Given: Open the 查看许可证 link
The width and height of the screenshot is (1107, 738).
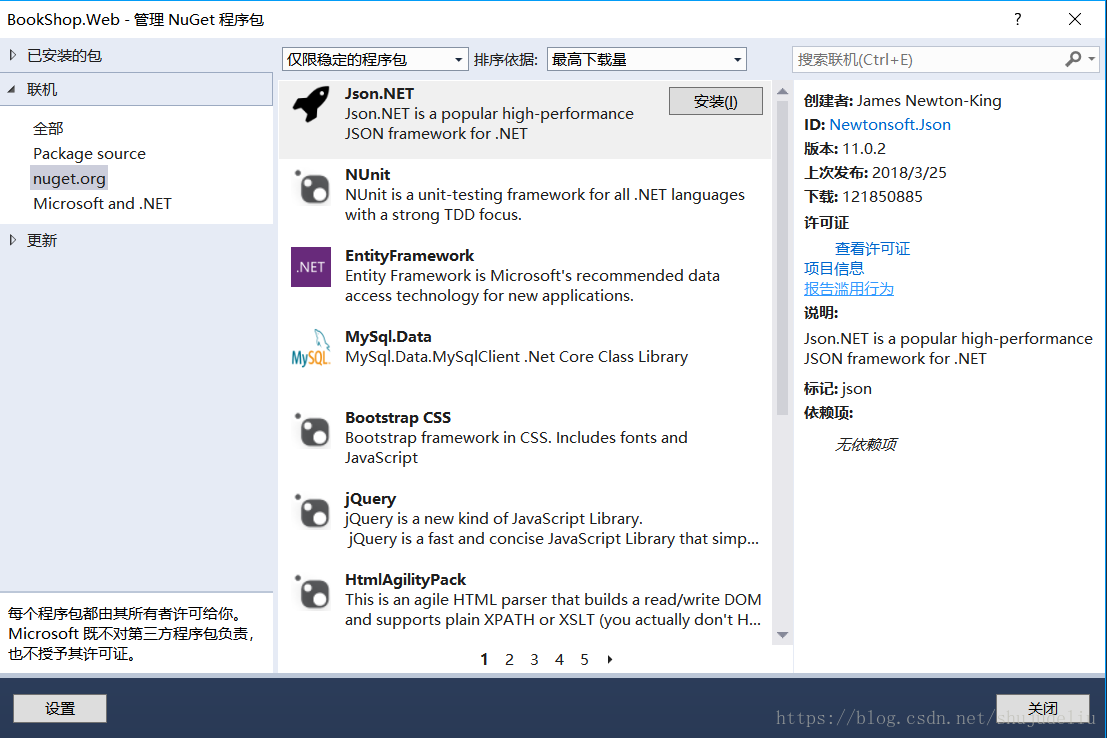Looking at the screenshot, I should click(x=873, y=249).
